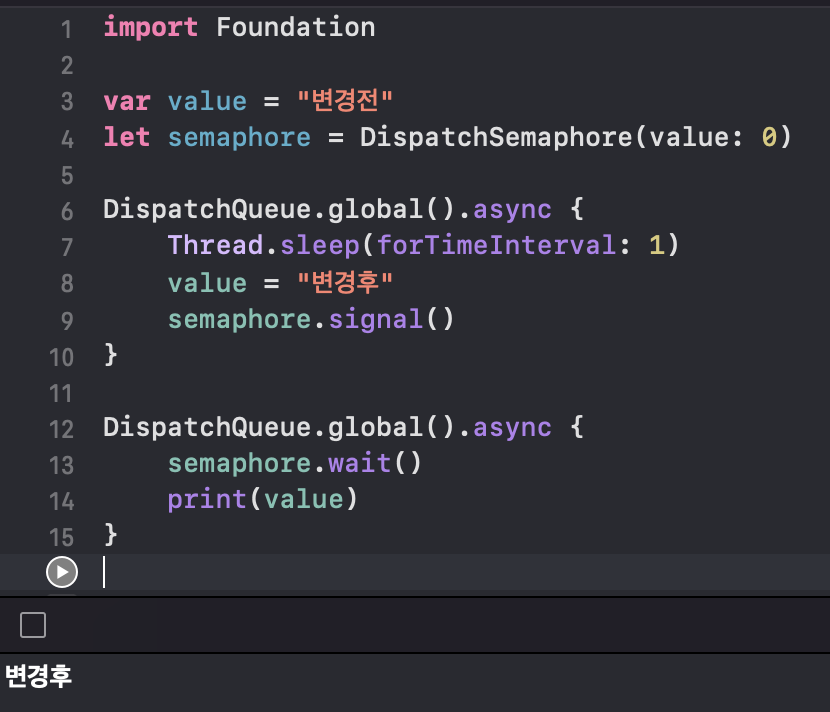Click 'print' on line 14

[x=208, y=500]
